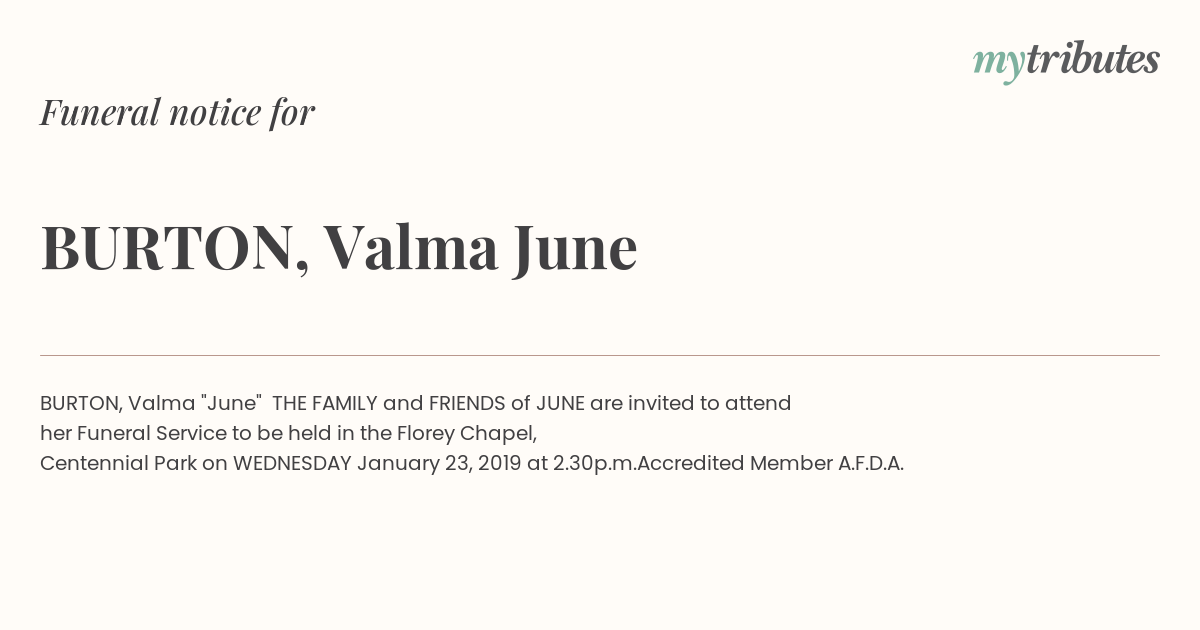Click the quoted nickname "June" in the notice text
1200x630 pixels.
232,403
